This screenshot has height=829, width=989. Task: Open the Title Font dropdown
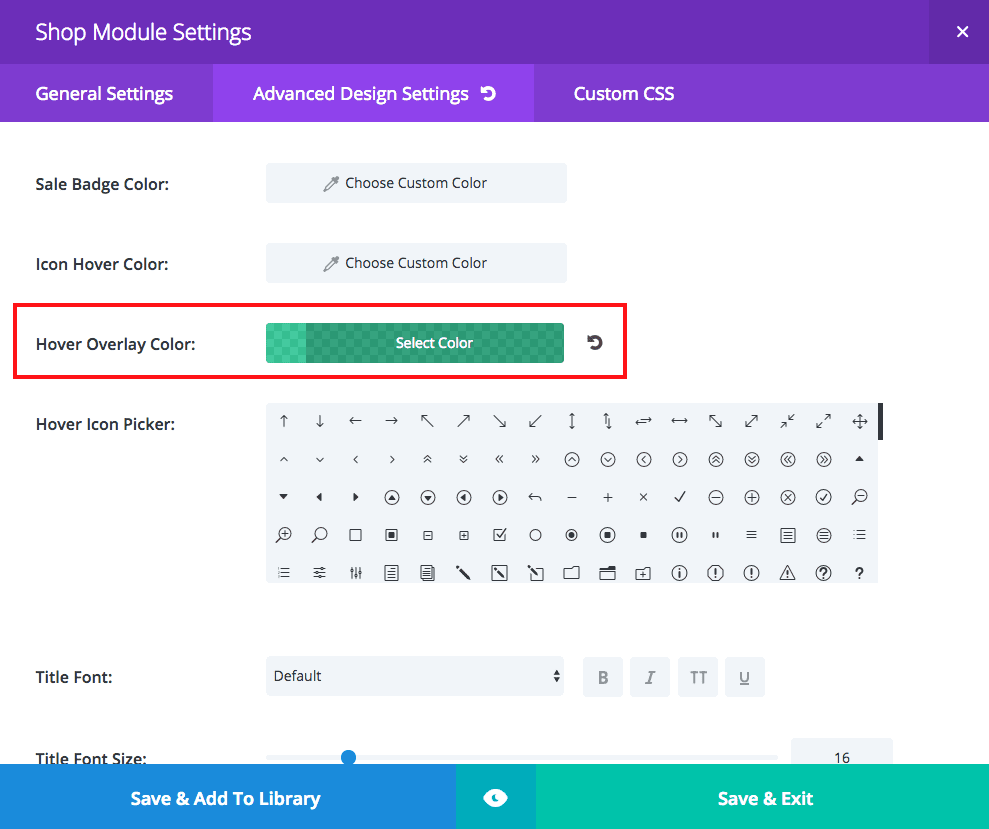point(415,676)
